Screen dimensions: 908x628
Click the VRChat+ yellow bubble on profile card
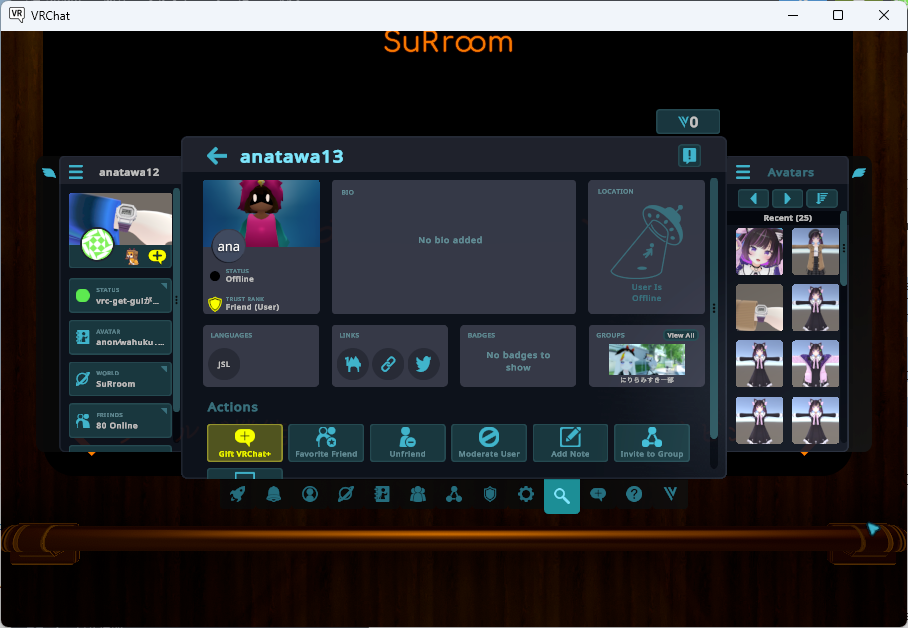157,256
